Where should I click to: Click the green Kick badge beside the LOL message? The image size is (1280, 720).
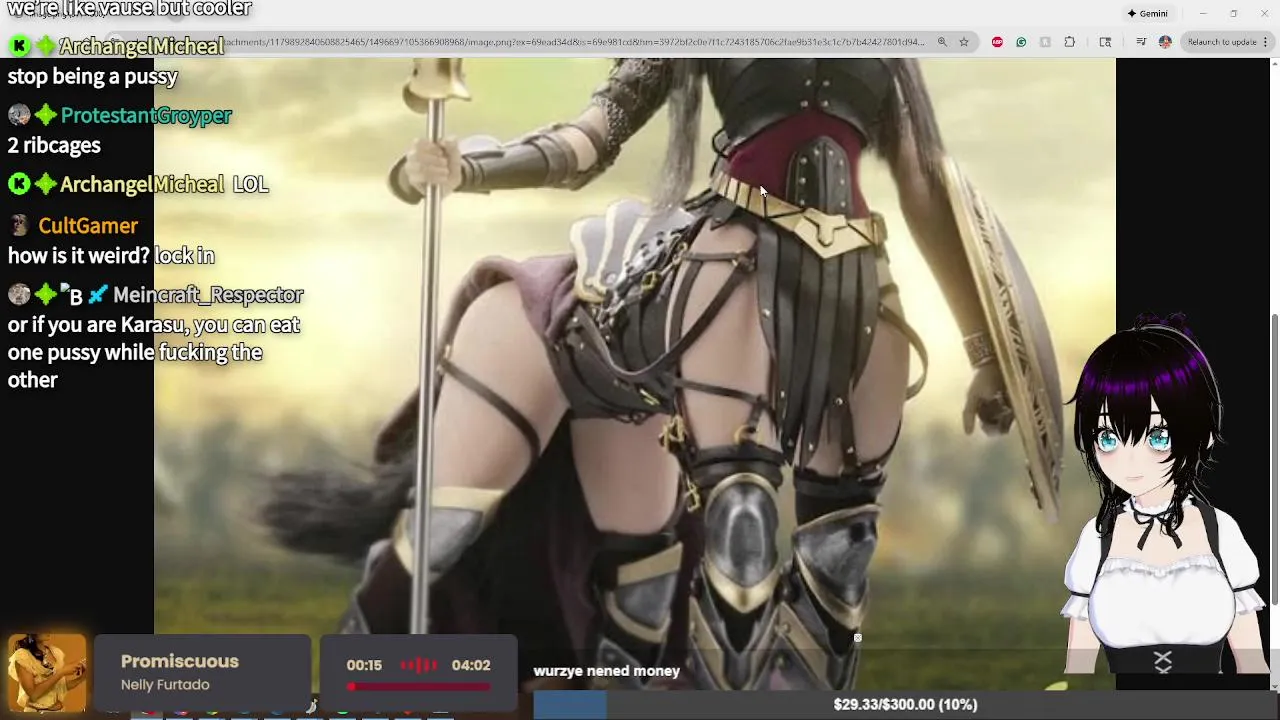pyautogui.click(x=19, y=184)
